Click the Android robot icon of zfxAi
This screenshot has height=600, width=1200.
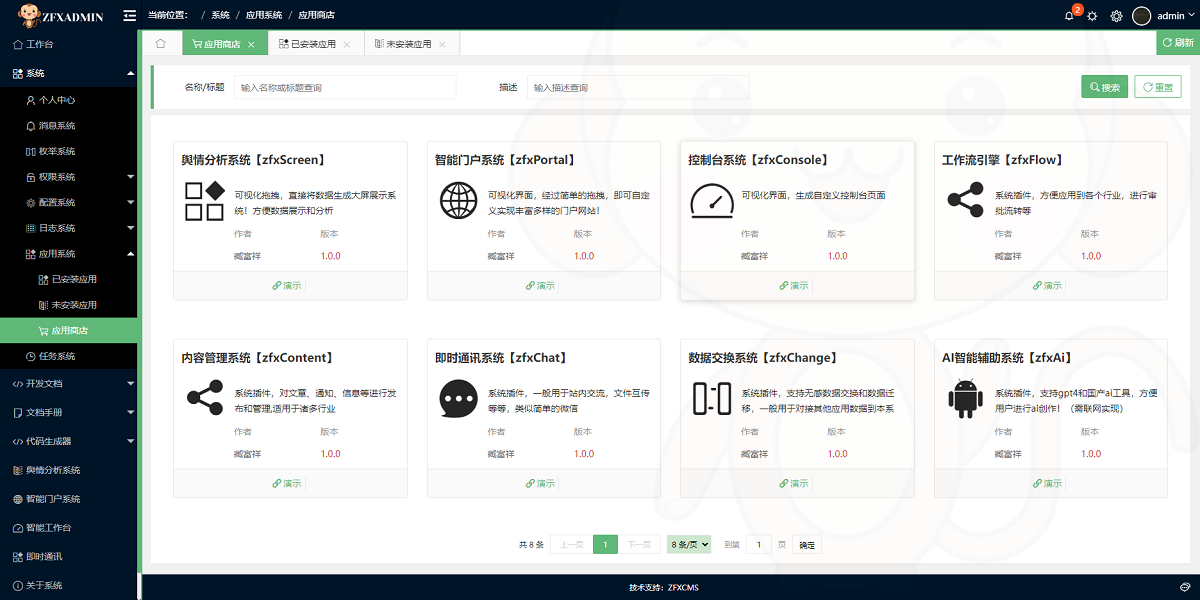point(966,399)
